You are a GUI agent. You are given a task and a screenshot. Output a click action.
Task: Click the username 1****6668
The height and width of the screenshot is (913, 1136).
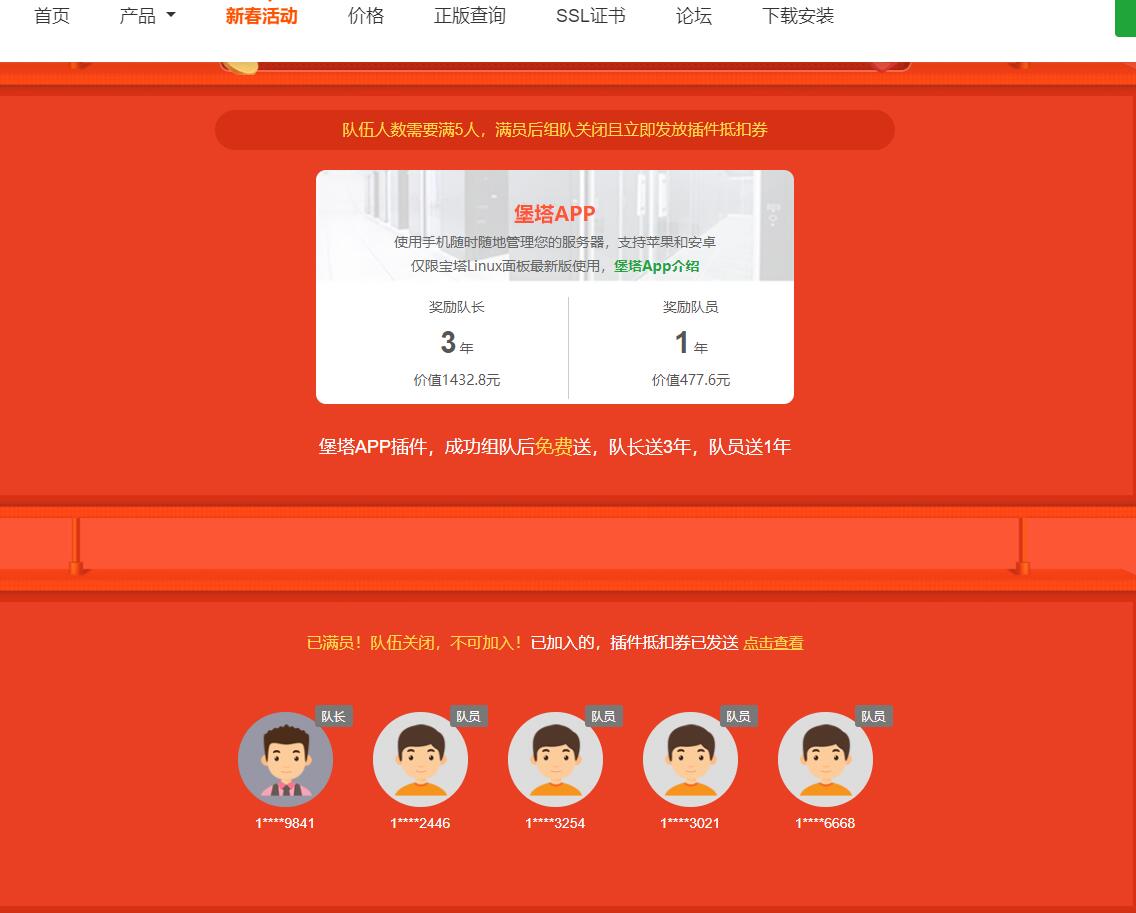click(x=825, y=823)
